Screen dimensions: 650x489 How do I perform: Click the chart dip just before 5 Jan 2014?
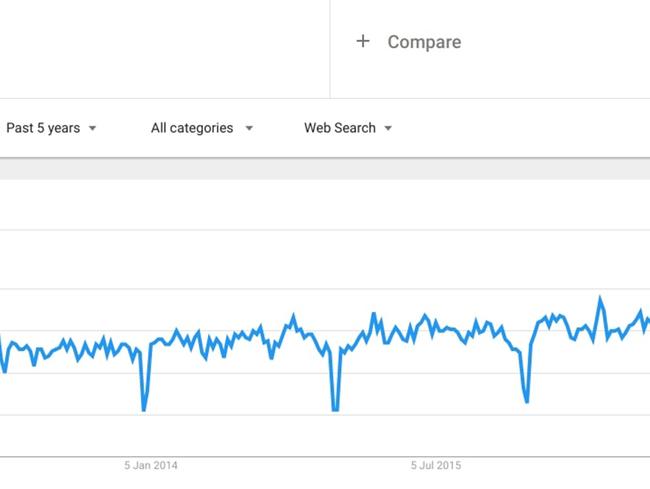click(x=144, y=409)
